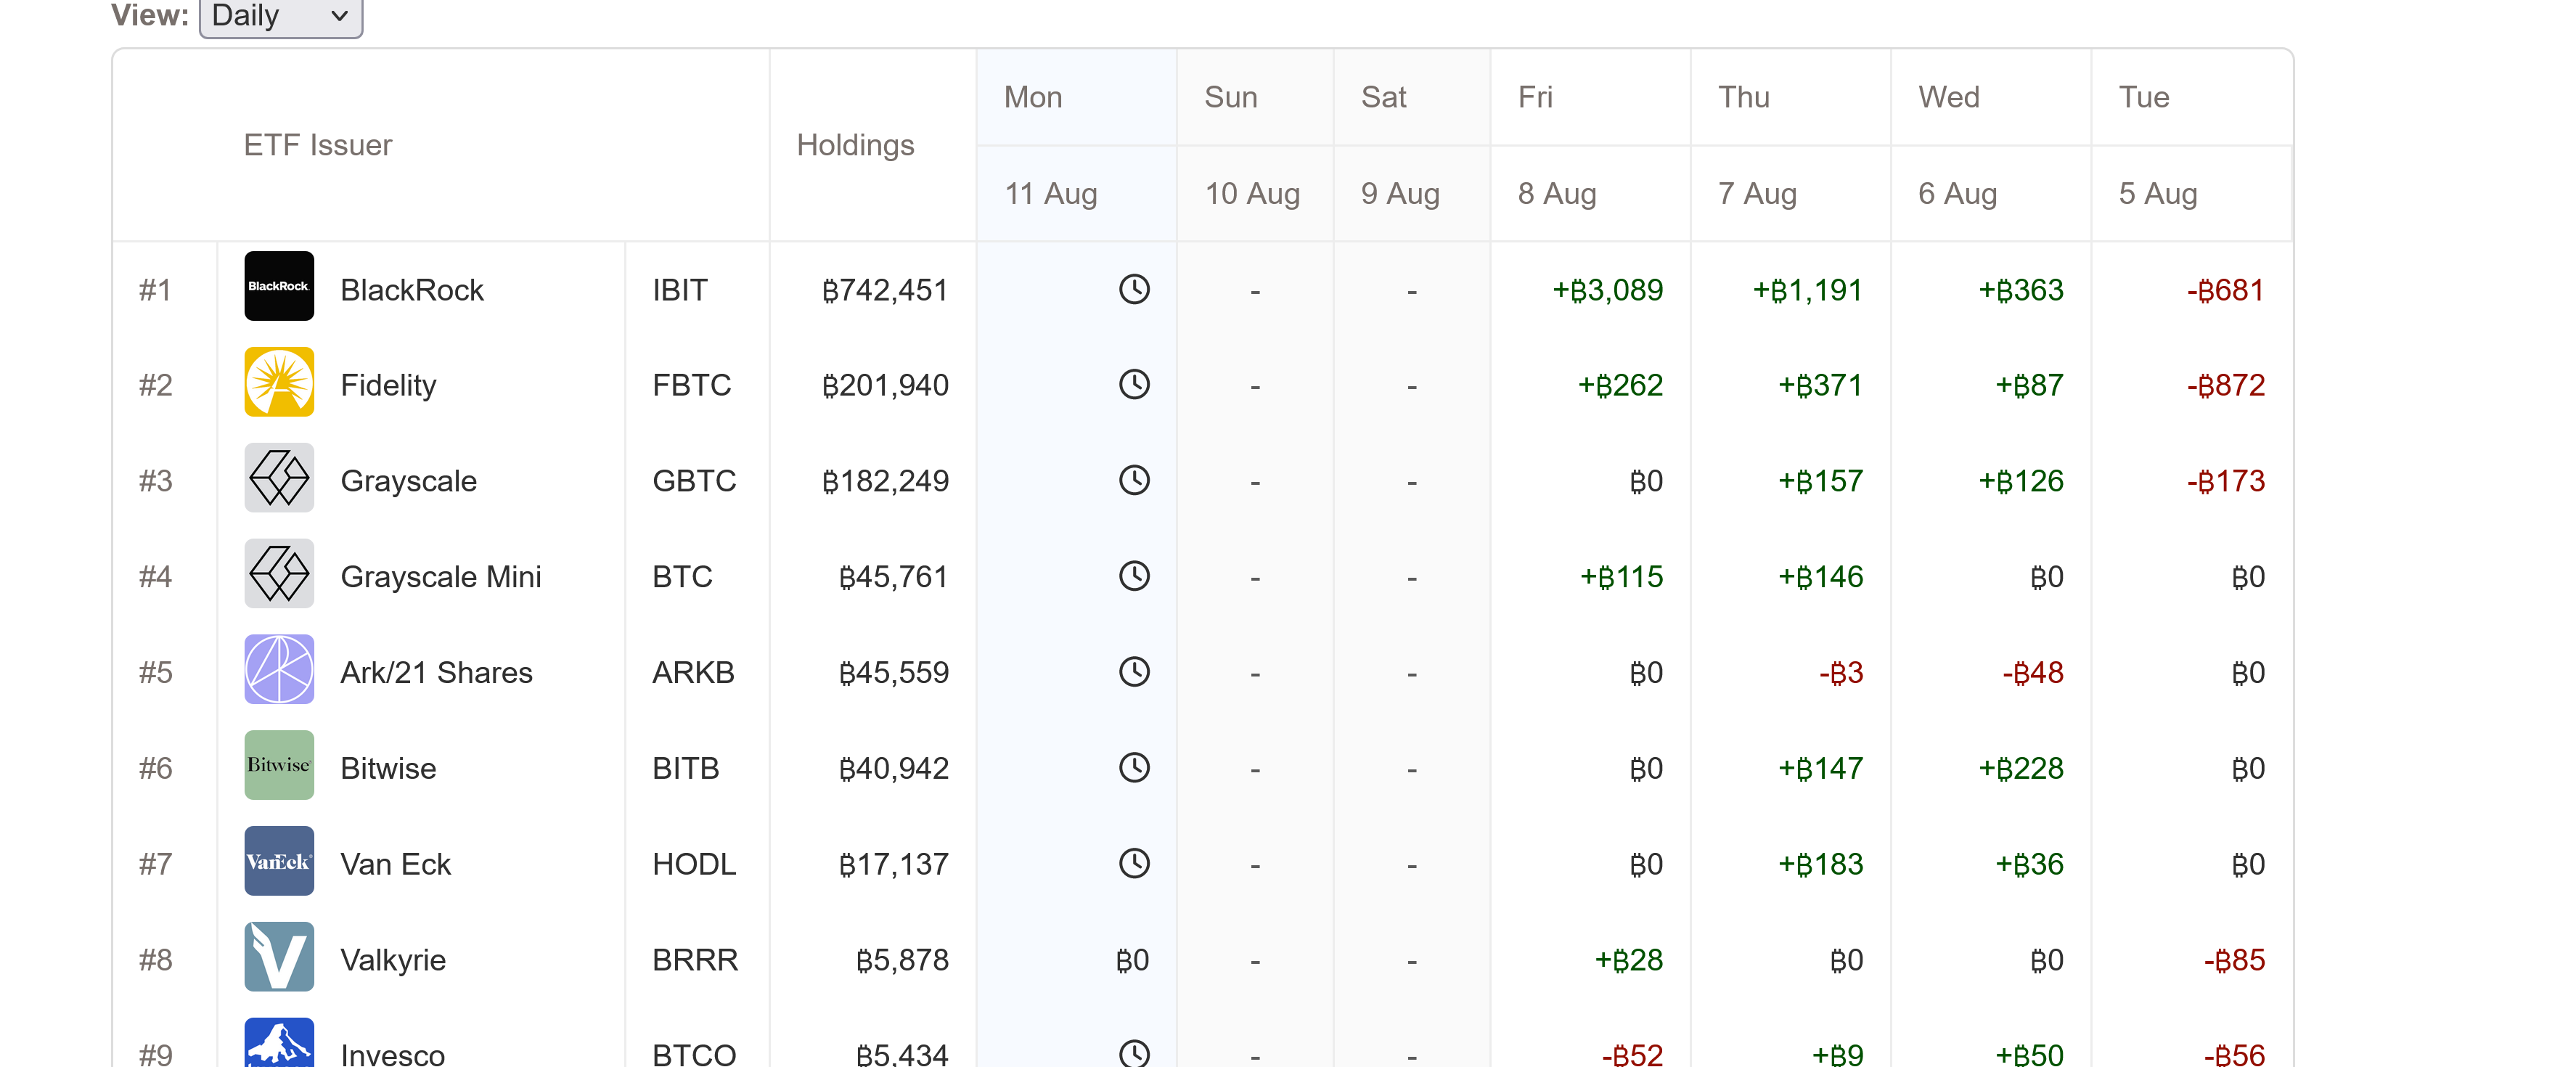The width and height of the screenshot is (2576, 1067).
Task: Click the Bitwise green logo
Action: (x=279, y=766)
